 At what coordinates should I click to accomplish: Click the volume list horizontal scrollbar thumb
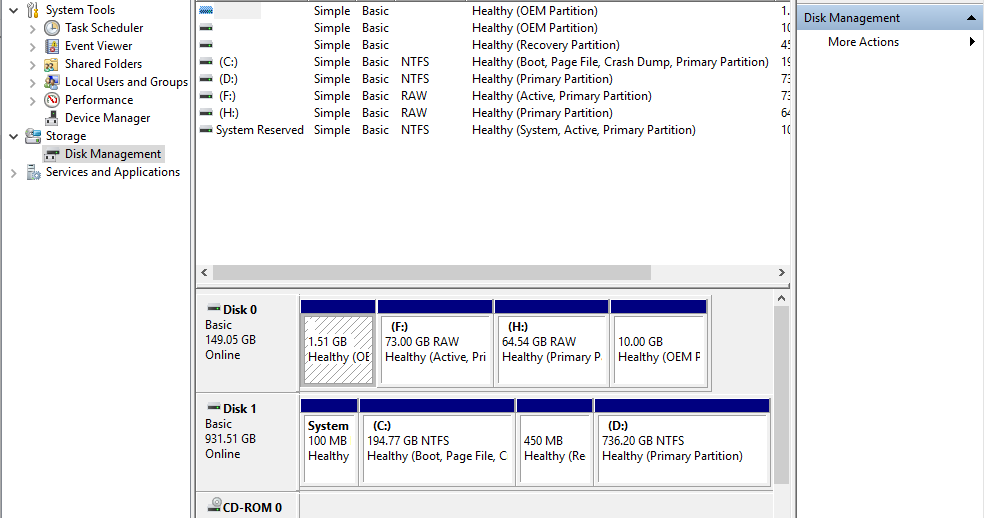tap(432, 272)
